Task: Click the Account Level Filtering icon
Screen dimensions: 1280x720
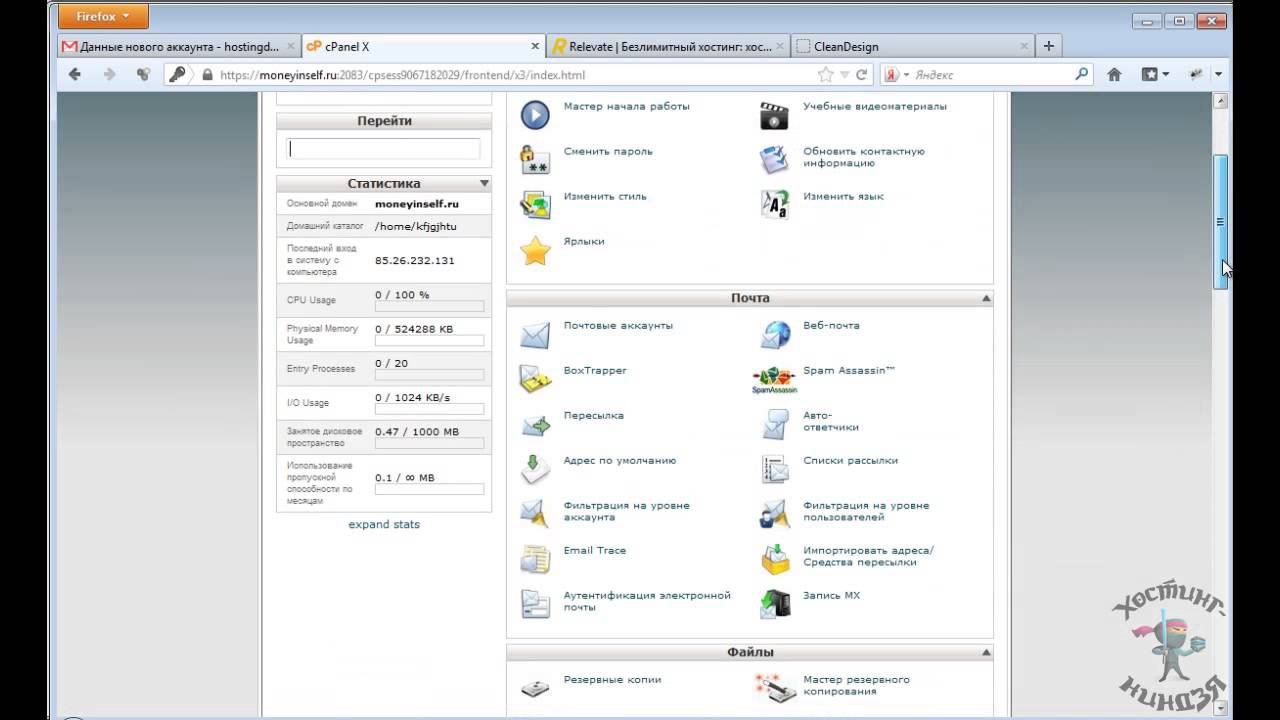Action: [x=535, y=514]
